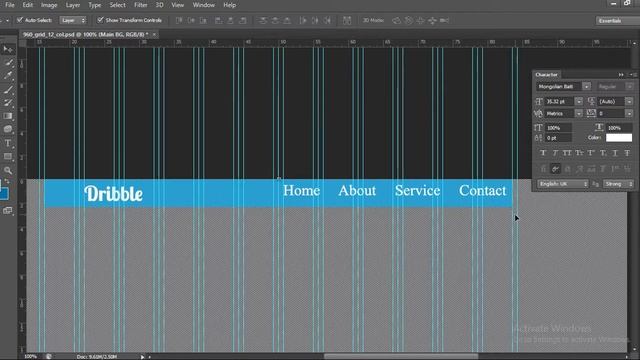Screen dimensions: 640x360
Task: Swap foreground and background colors
Action: tap(7, 181)
